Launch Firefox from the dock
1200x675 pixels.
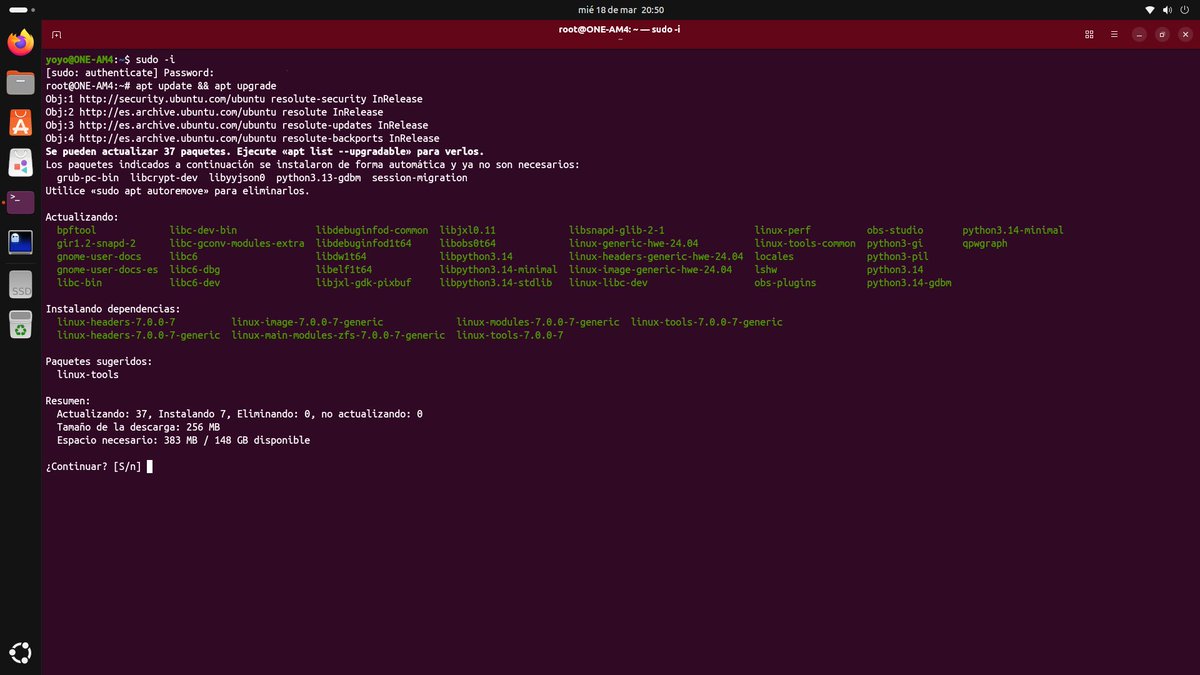click(21, 42)
